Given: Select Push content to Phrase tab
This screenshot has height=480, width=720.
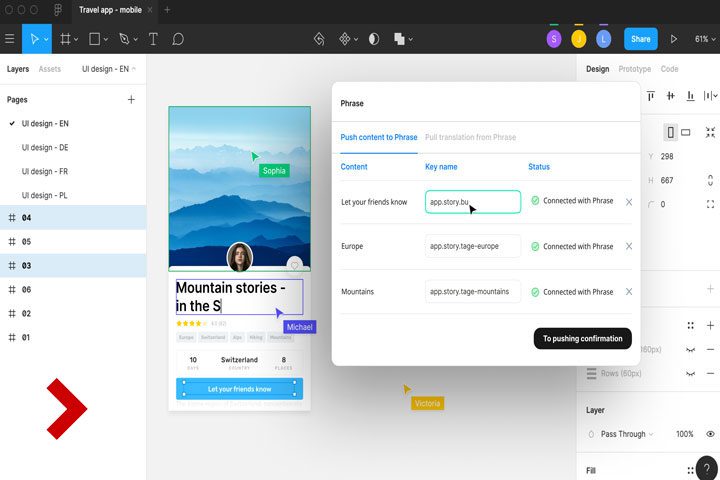Looking at the screenshot, I should point(379,137).
